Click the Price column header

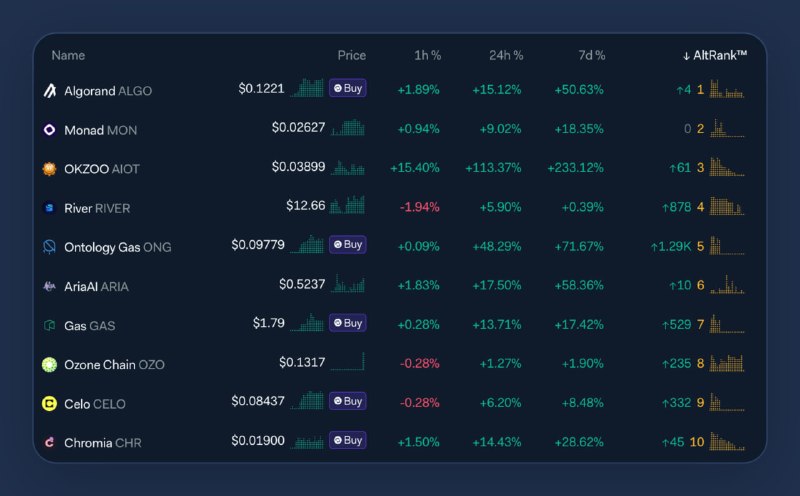click(x=351, y=56)
